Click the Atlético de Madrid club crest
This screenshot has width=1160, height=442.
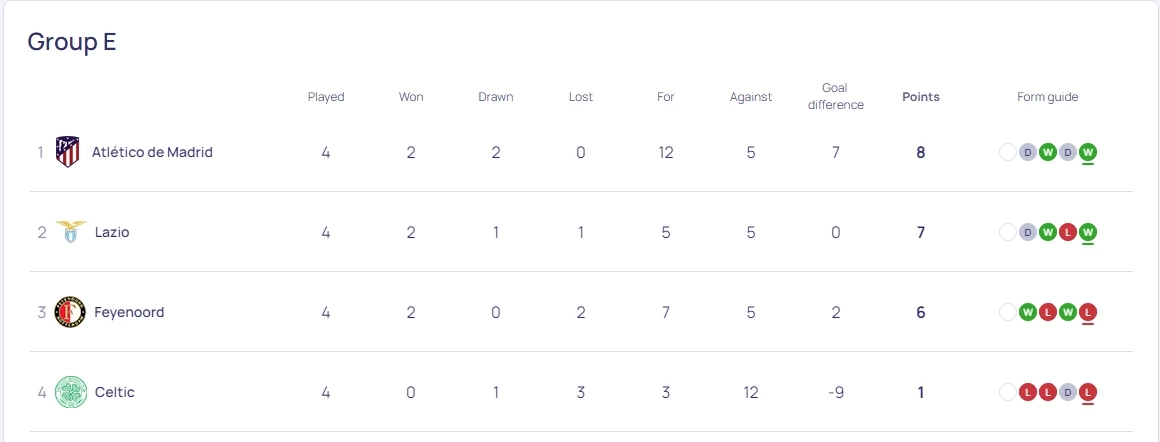pos(68,152)
